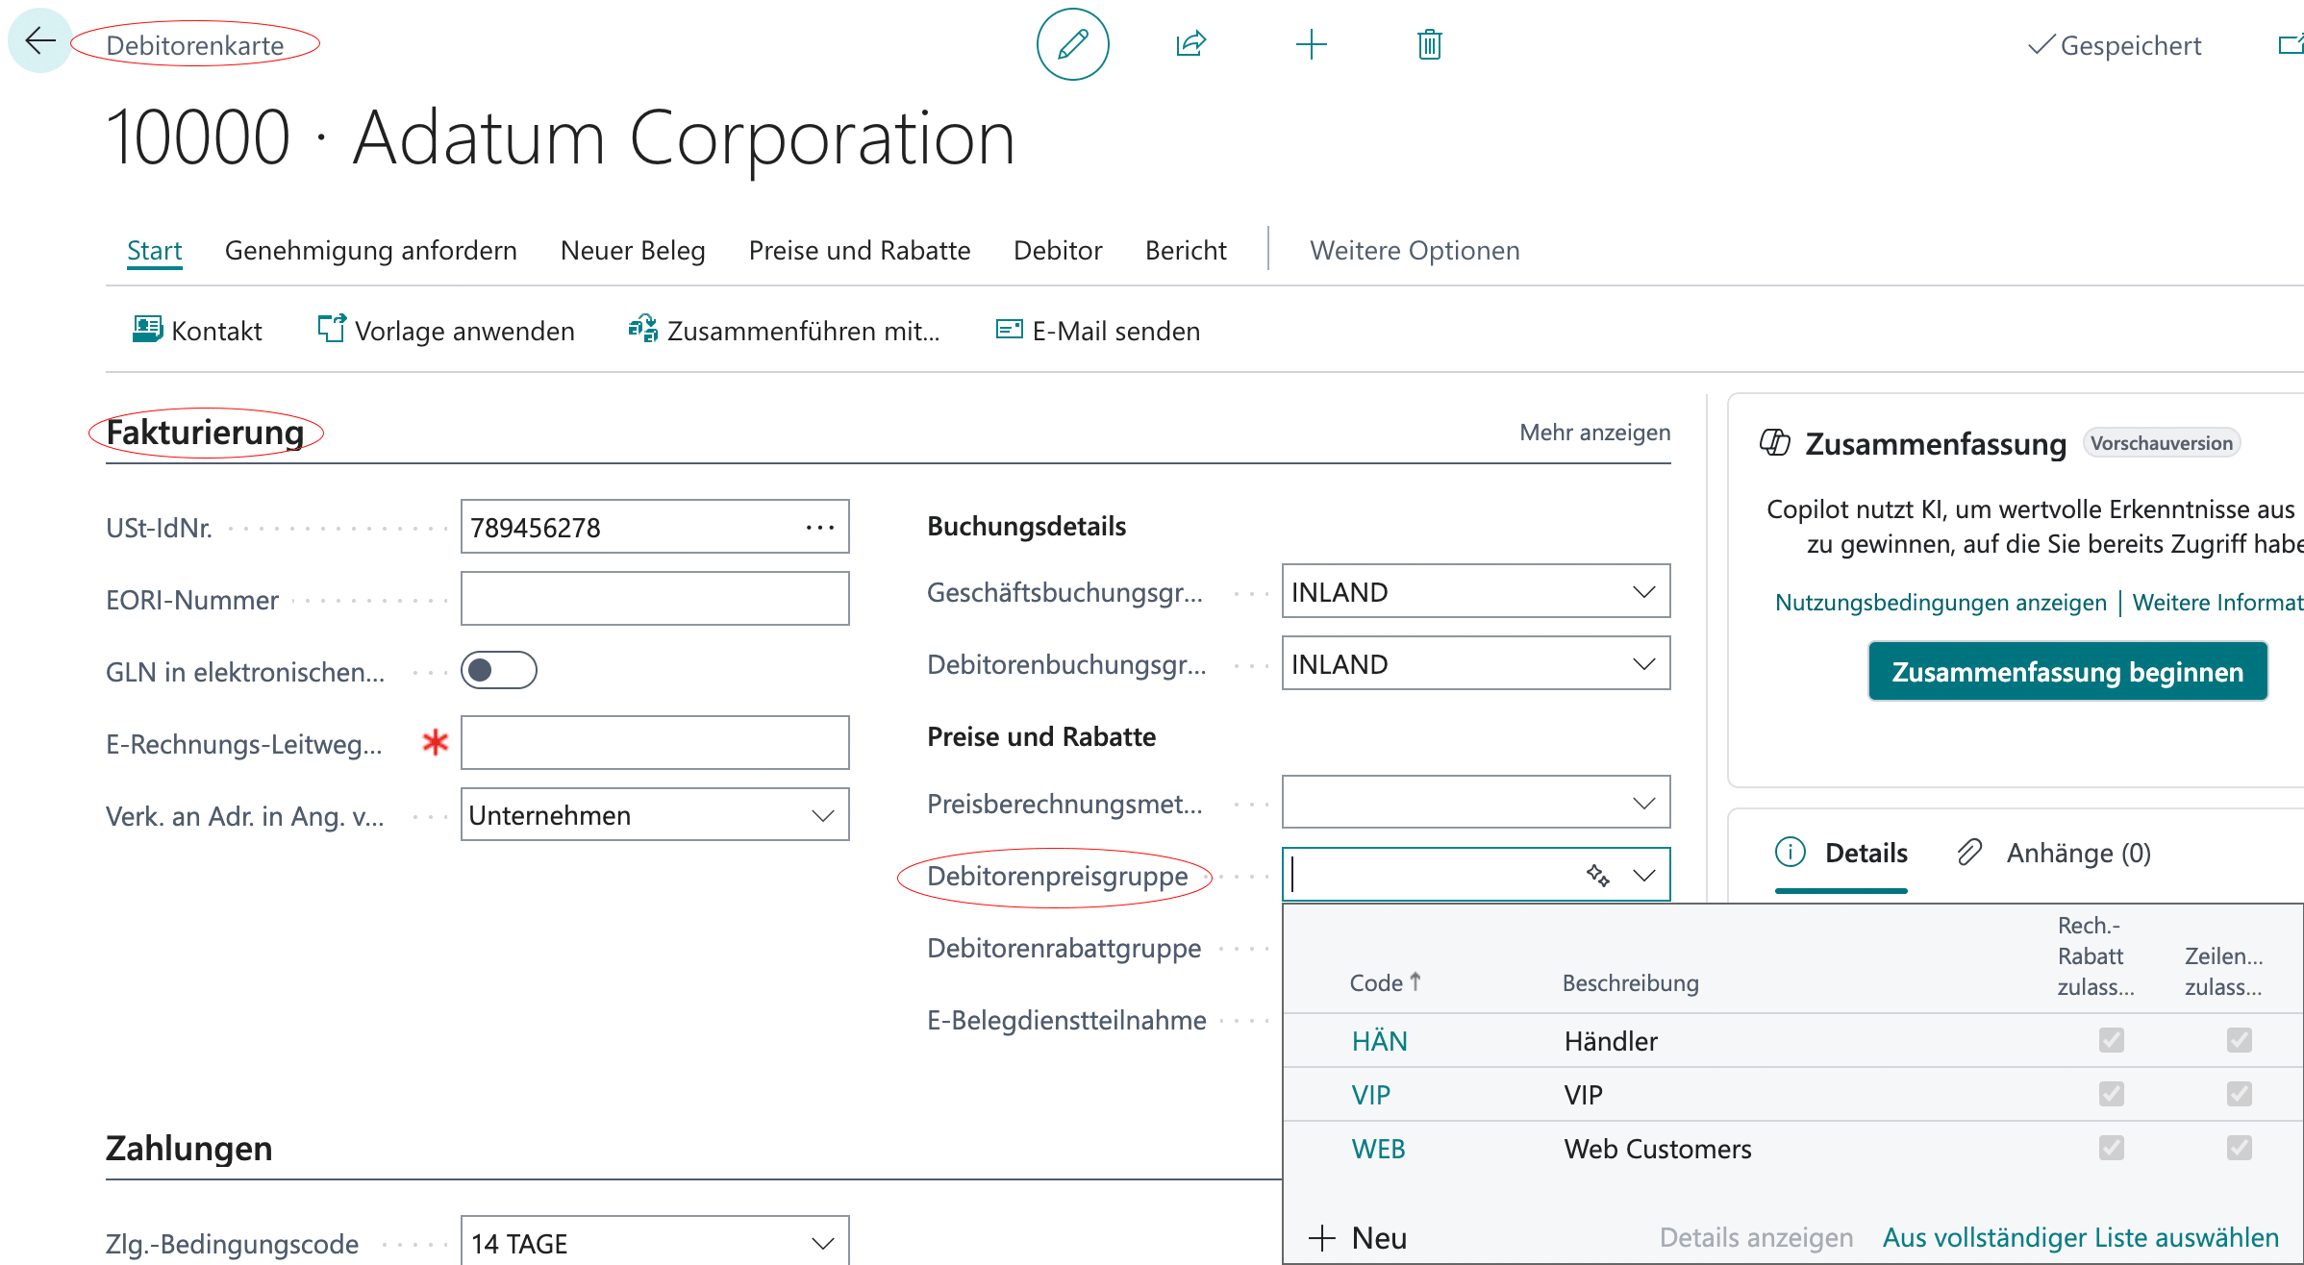
Task: Expand the Geschäftsbuchungsgruppe dropdown
Action: (1644, 592)
